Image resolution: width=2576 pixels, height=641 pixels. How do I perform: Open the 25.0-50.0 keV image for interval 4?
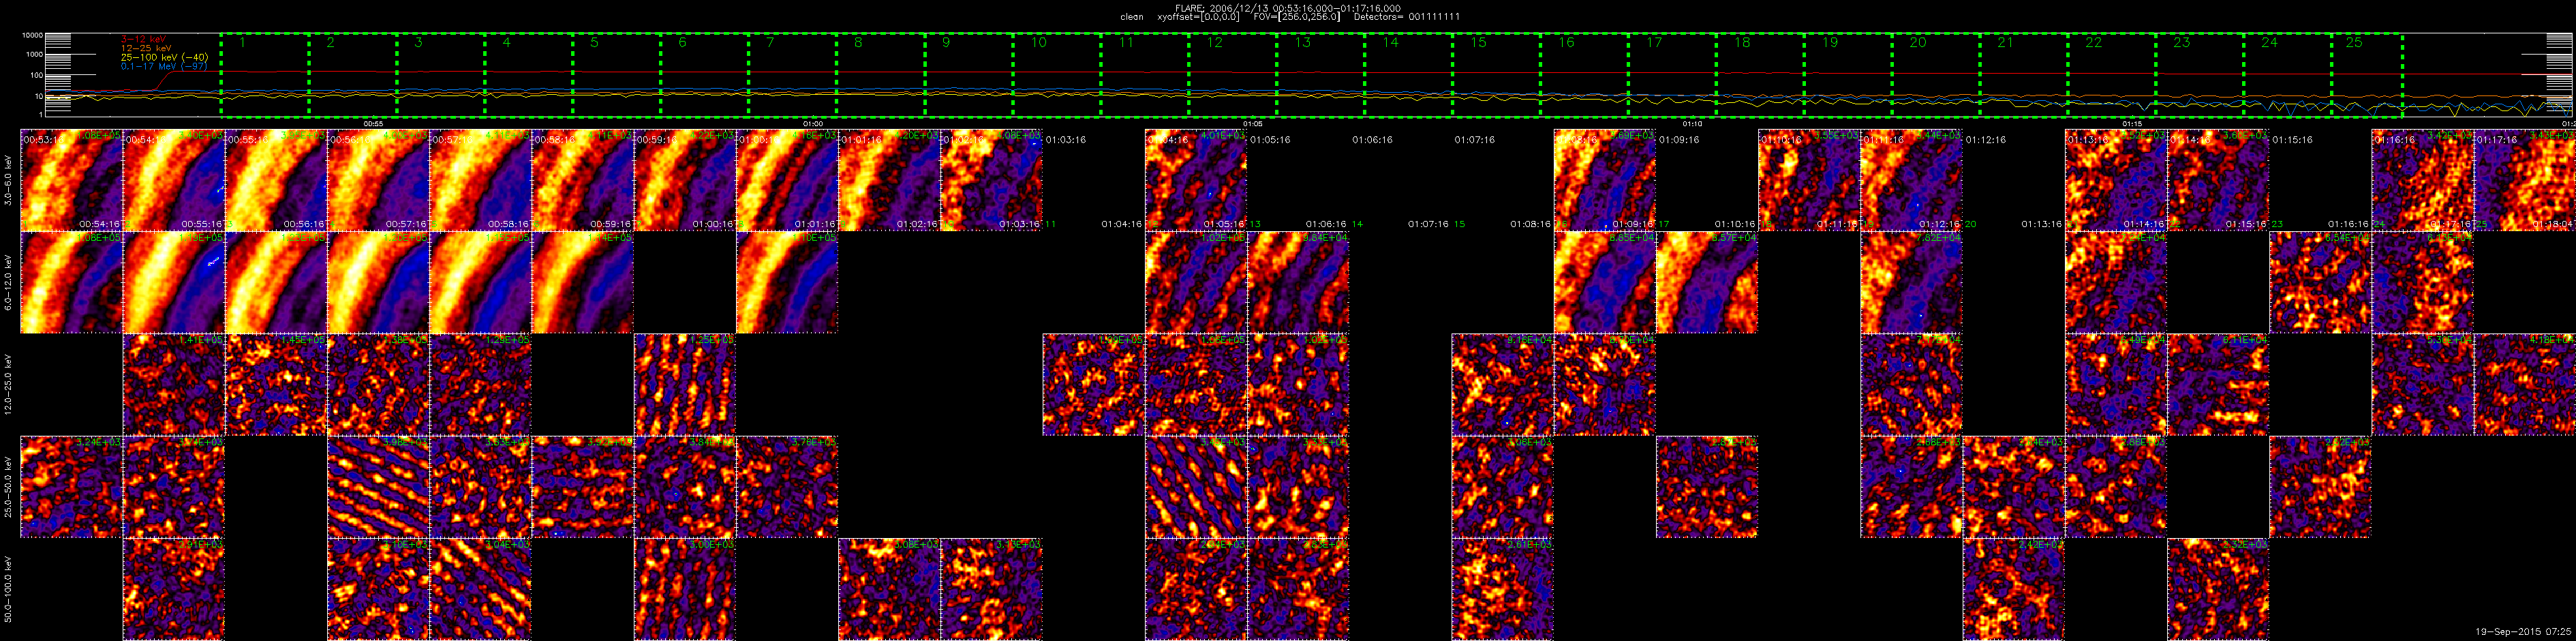click(x=378, y=487)
